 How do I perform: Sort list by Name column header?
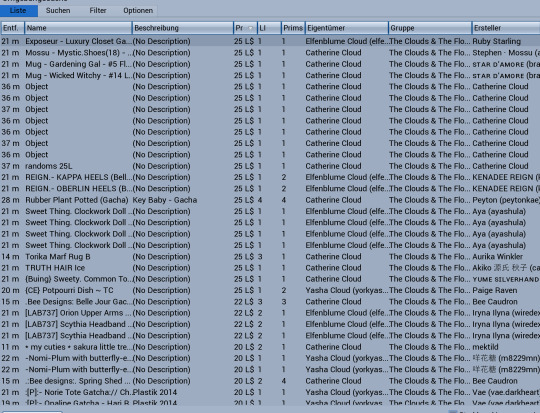pyautogui.click(x=78, y=28)
